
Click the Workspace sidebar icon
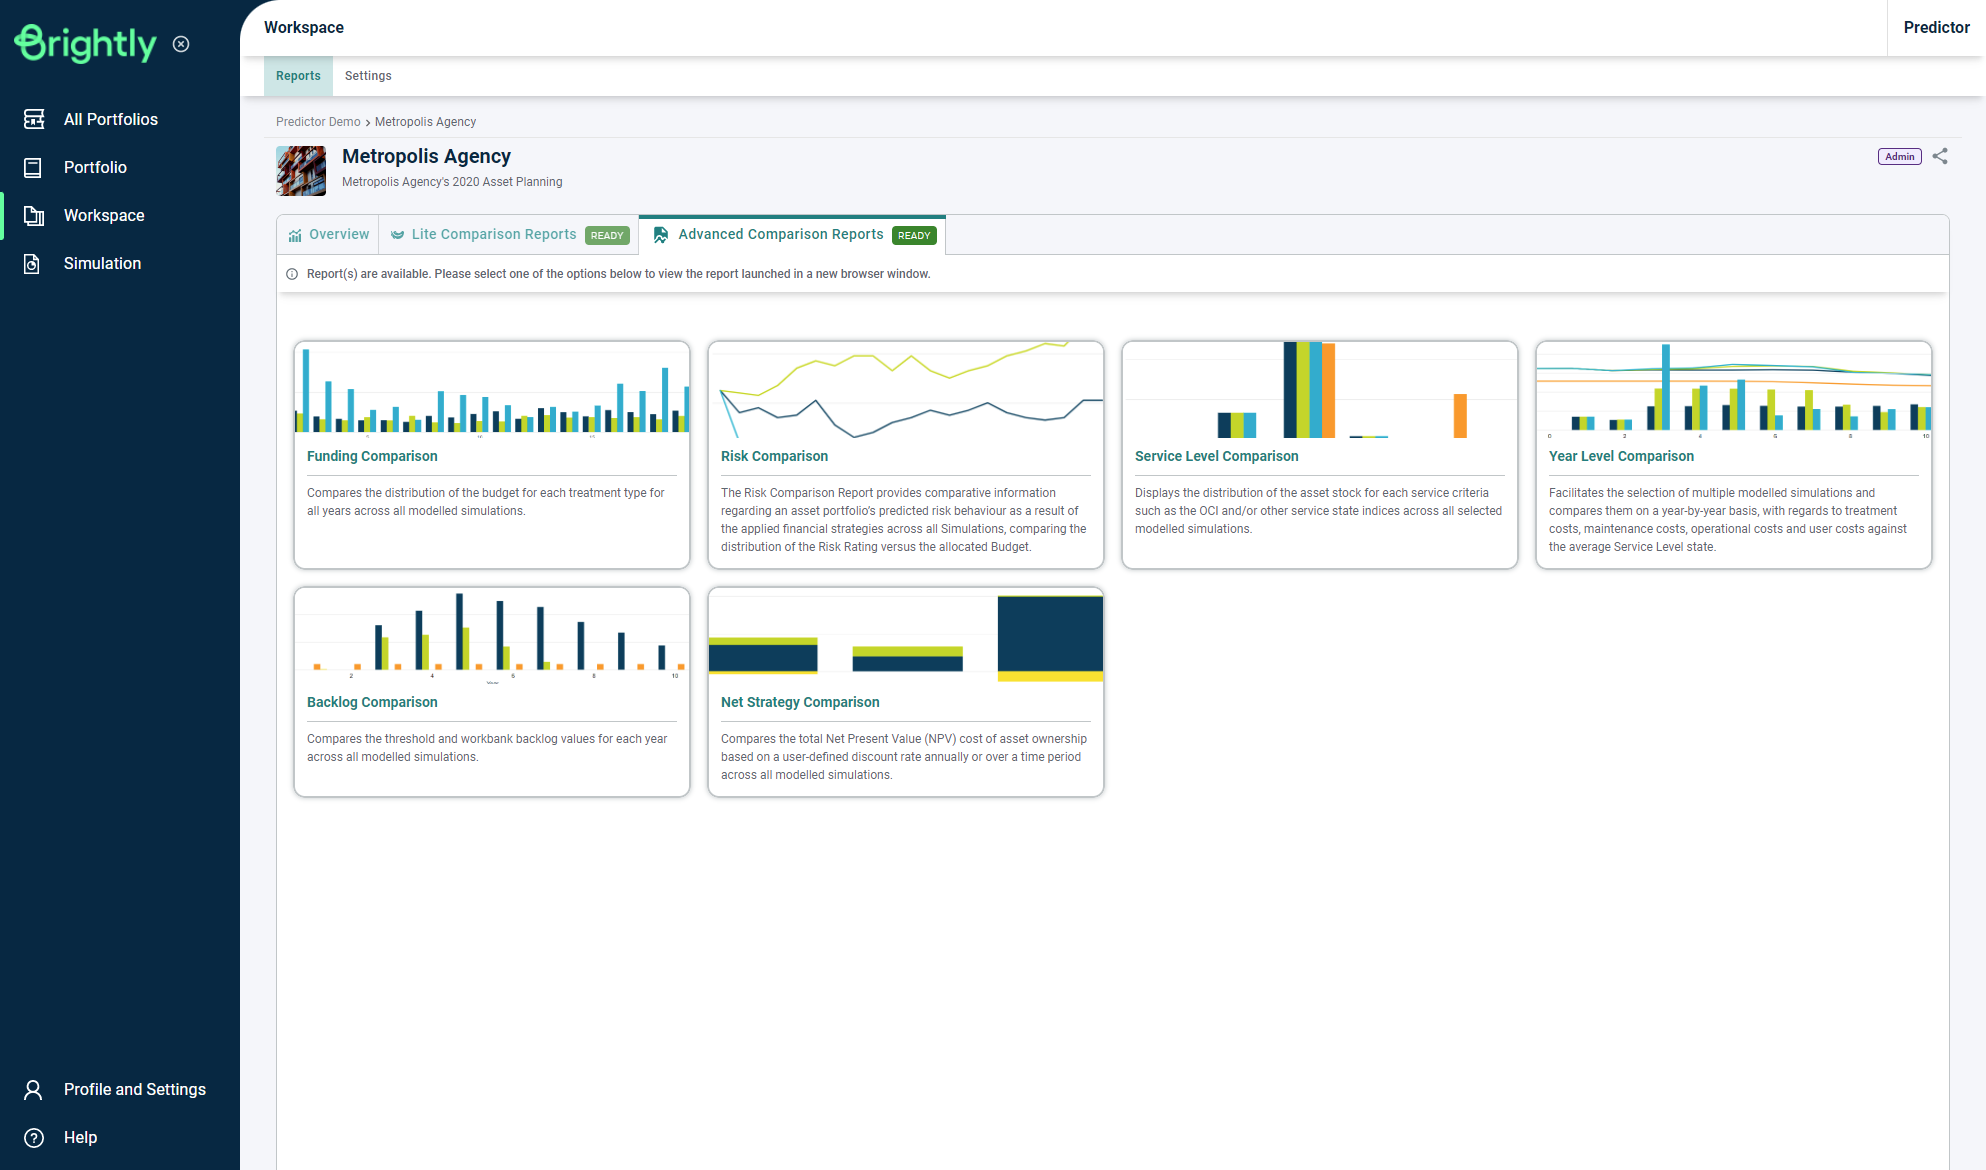point(34,215)
